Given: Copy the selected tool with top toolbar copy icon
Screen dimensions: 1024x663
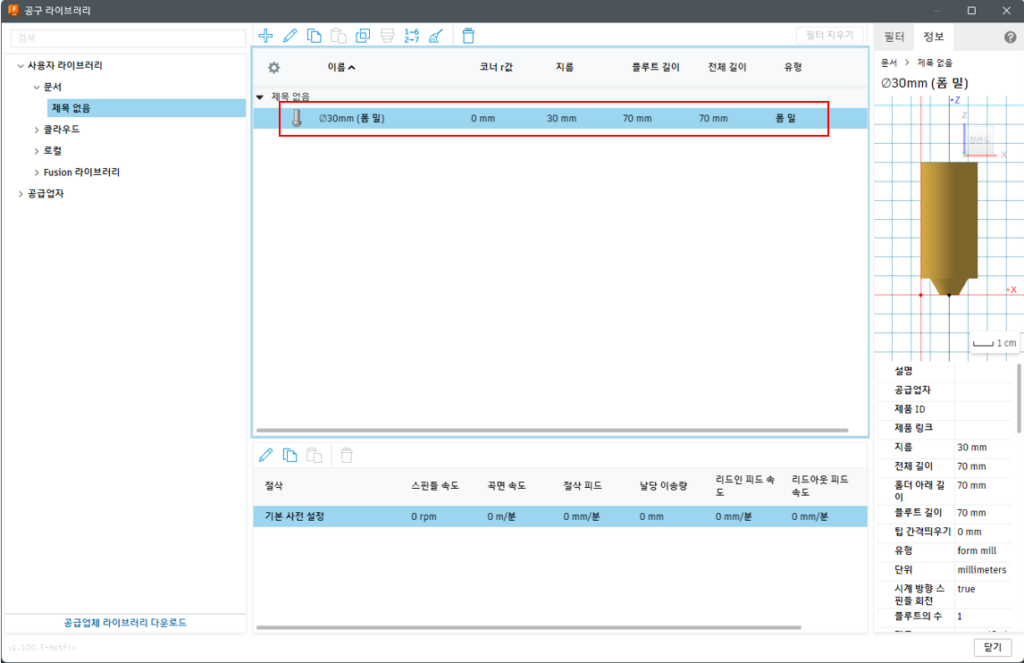Looking at the screenshot, I should pos(314,35).
